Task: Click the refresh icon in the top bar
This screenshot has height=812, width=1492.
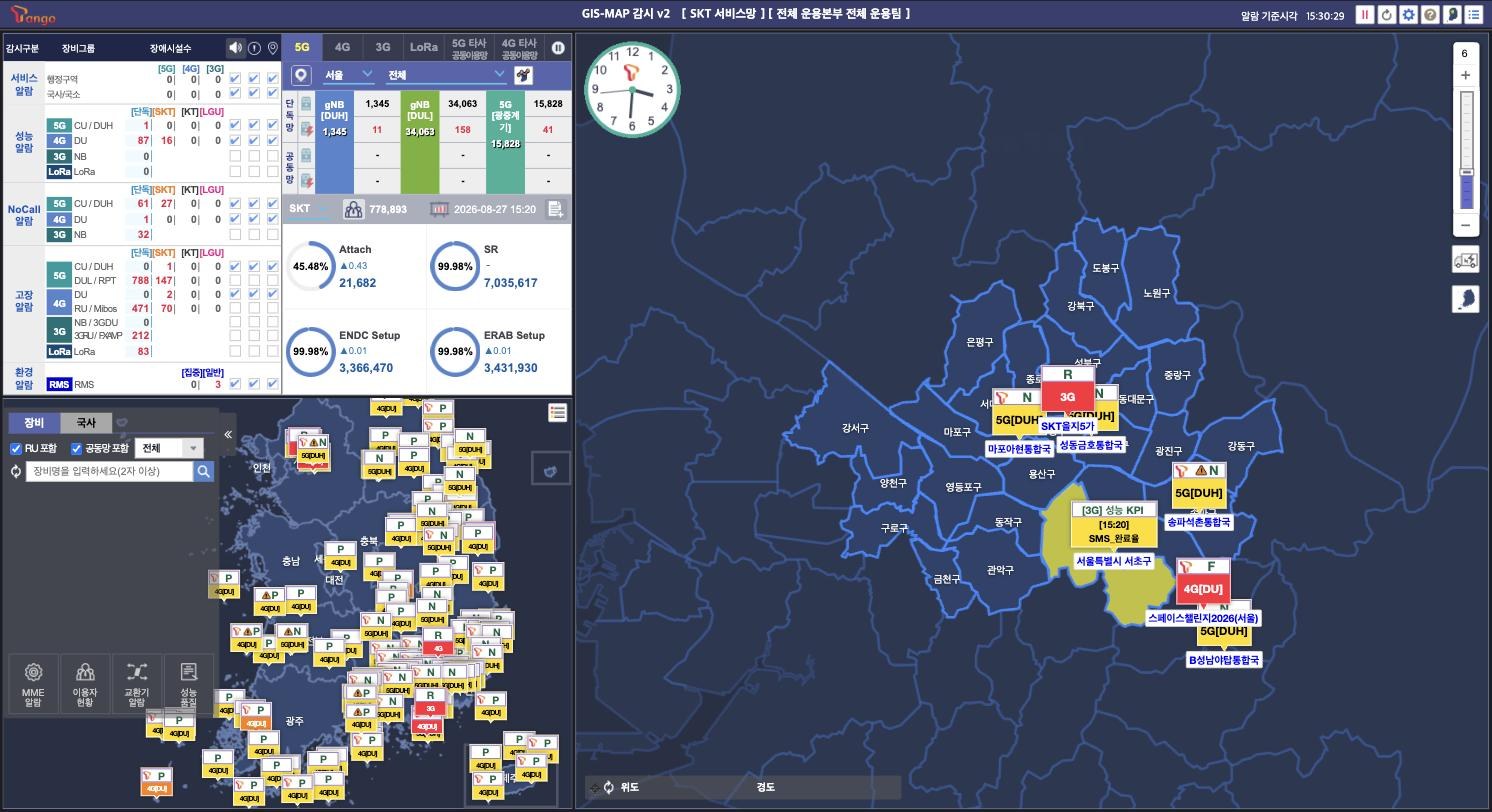Action: [1387, 15]
